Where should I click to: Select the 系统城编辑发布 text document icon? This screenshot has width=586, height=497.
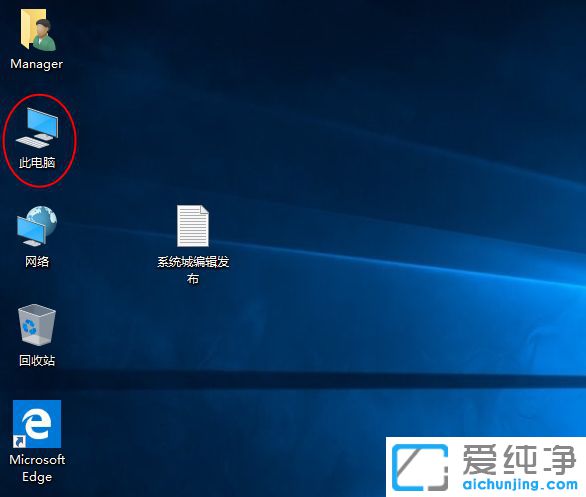point(193,226)
